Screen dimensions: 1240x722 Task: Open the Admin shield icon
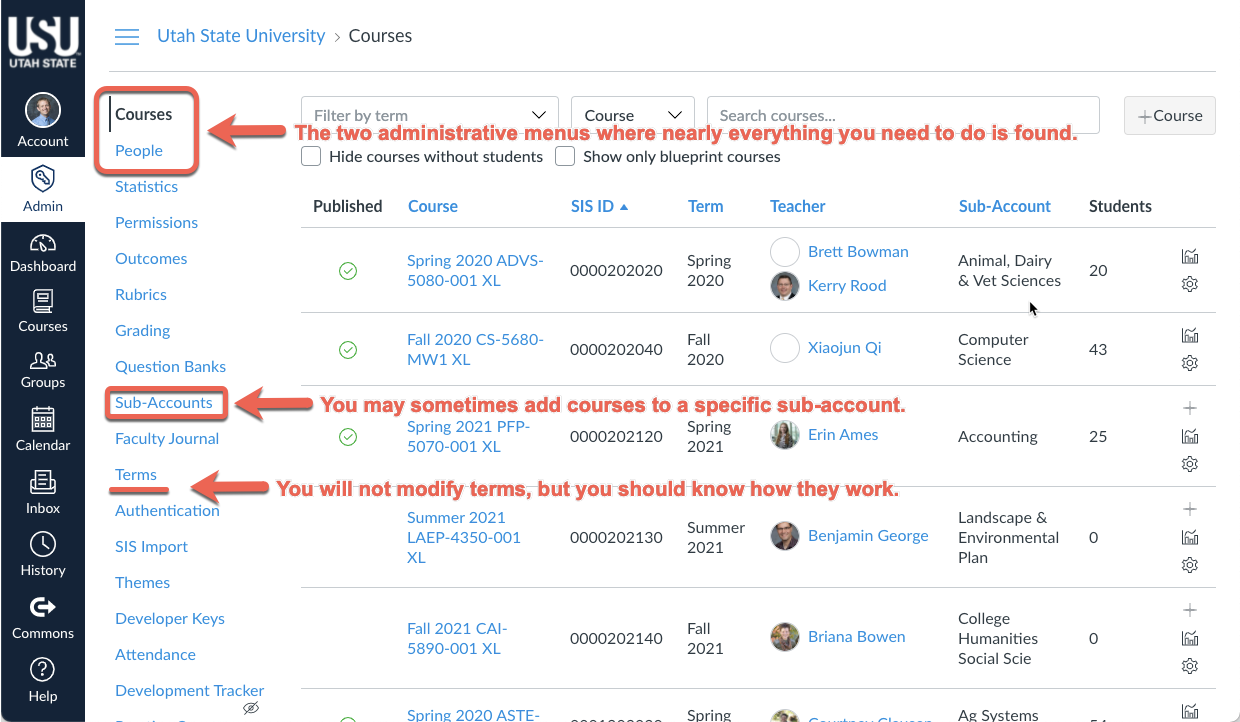43,179
